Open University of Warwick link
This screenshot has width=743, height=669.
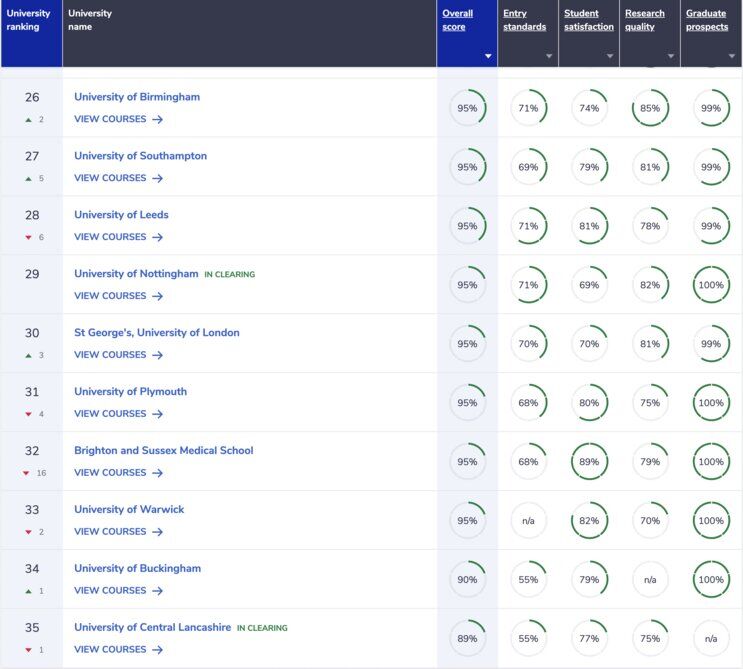click(129, 509)
